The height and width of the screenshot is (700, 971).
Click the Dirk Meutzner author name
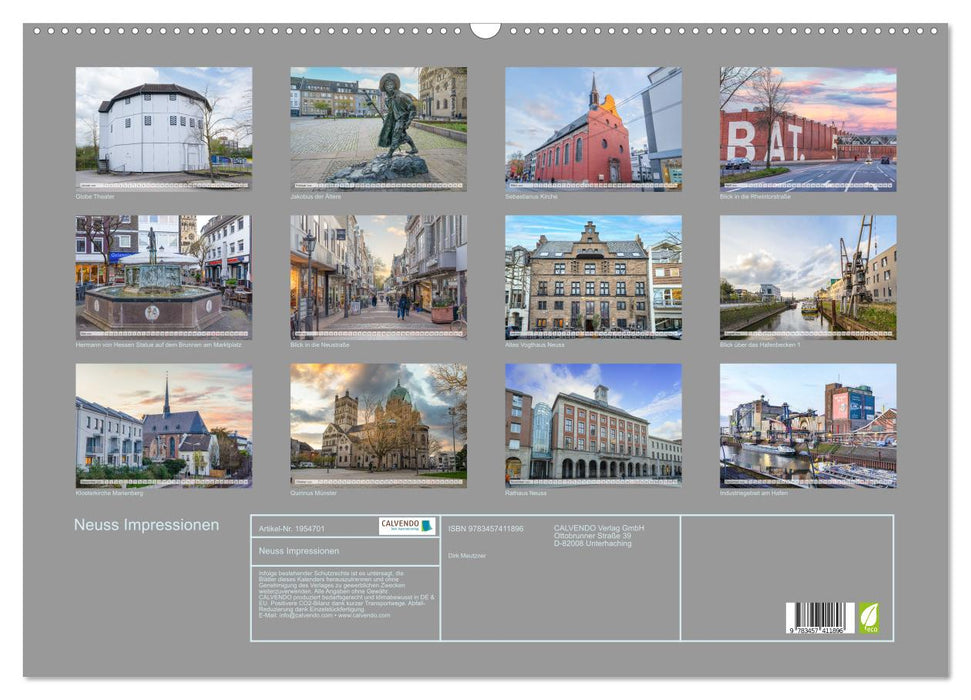(466, 556)
